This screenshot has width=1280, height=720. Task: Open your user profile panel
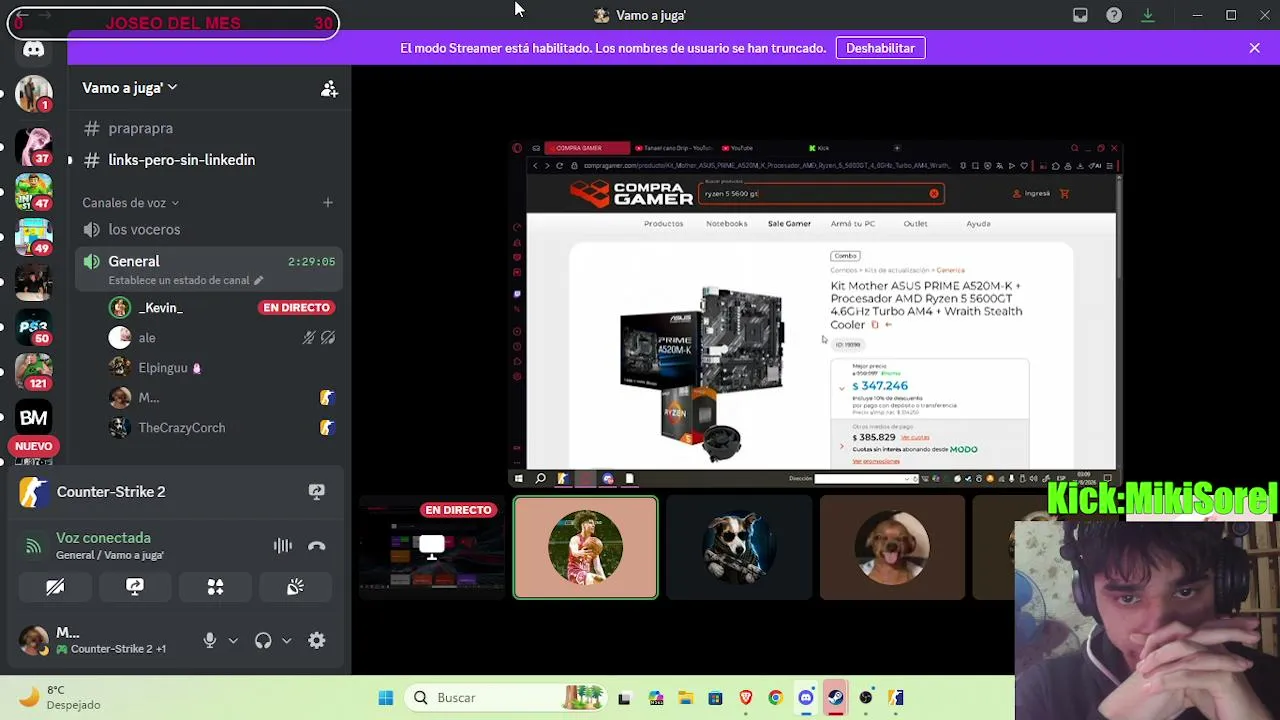95,641
